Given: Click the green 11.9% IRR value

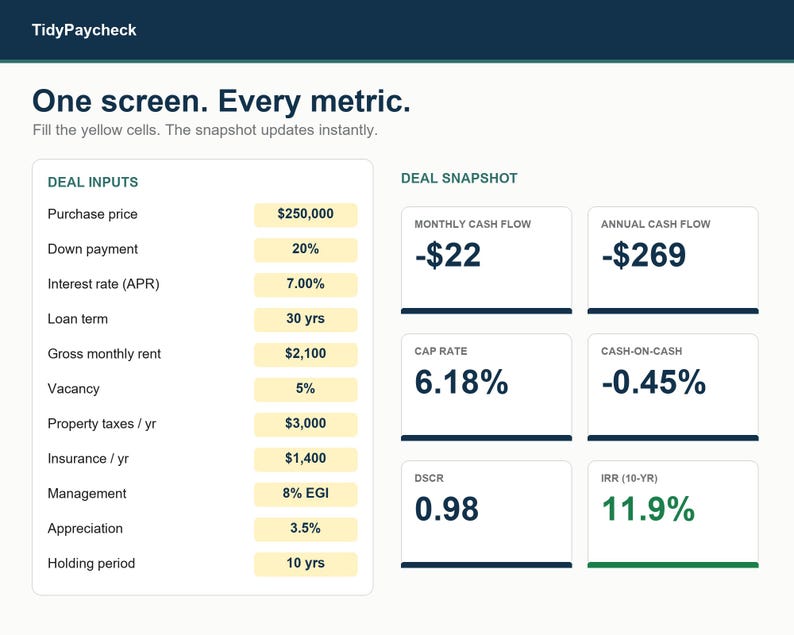Looking at the screenshot, I should coord(648,509).
